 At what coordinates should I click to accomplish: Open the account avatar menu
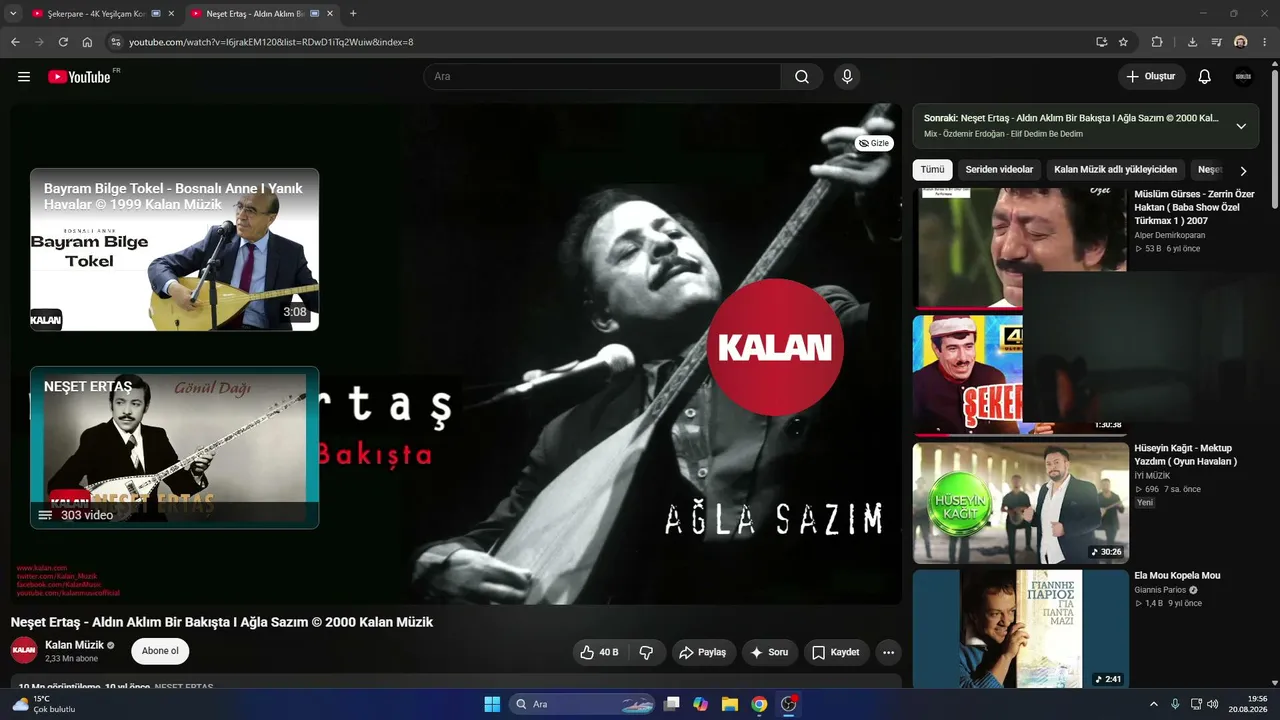point(1243,77)
